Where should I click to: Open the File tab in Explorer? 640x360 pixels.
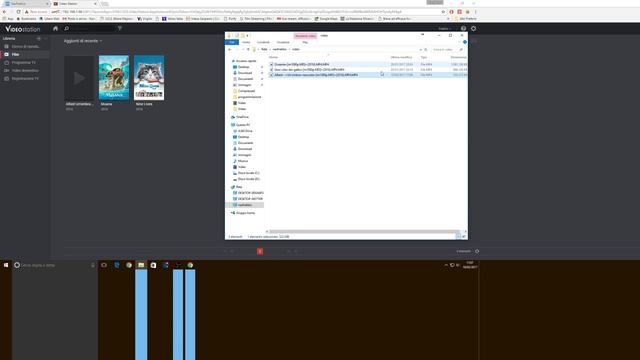pos(232,42)
